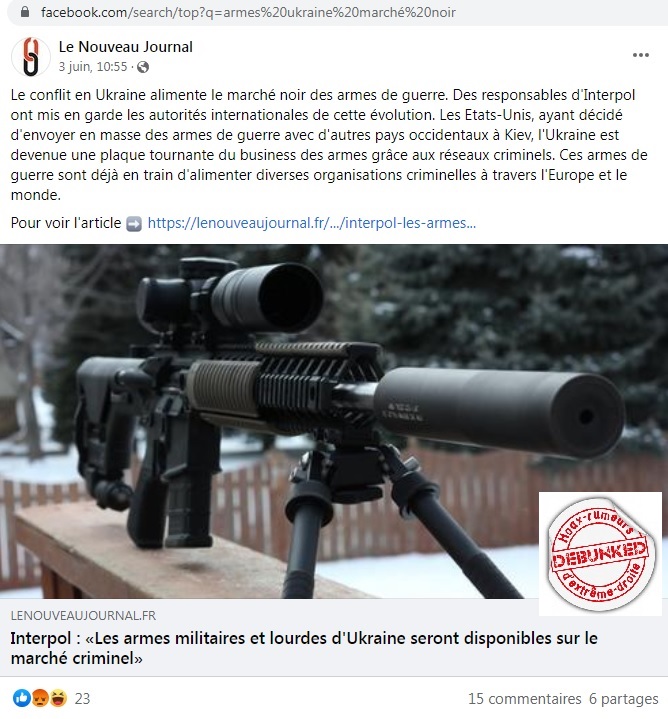
Task: Open the reactions count 23
Action: pos(83,698)
